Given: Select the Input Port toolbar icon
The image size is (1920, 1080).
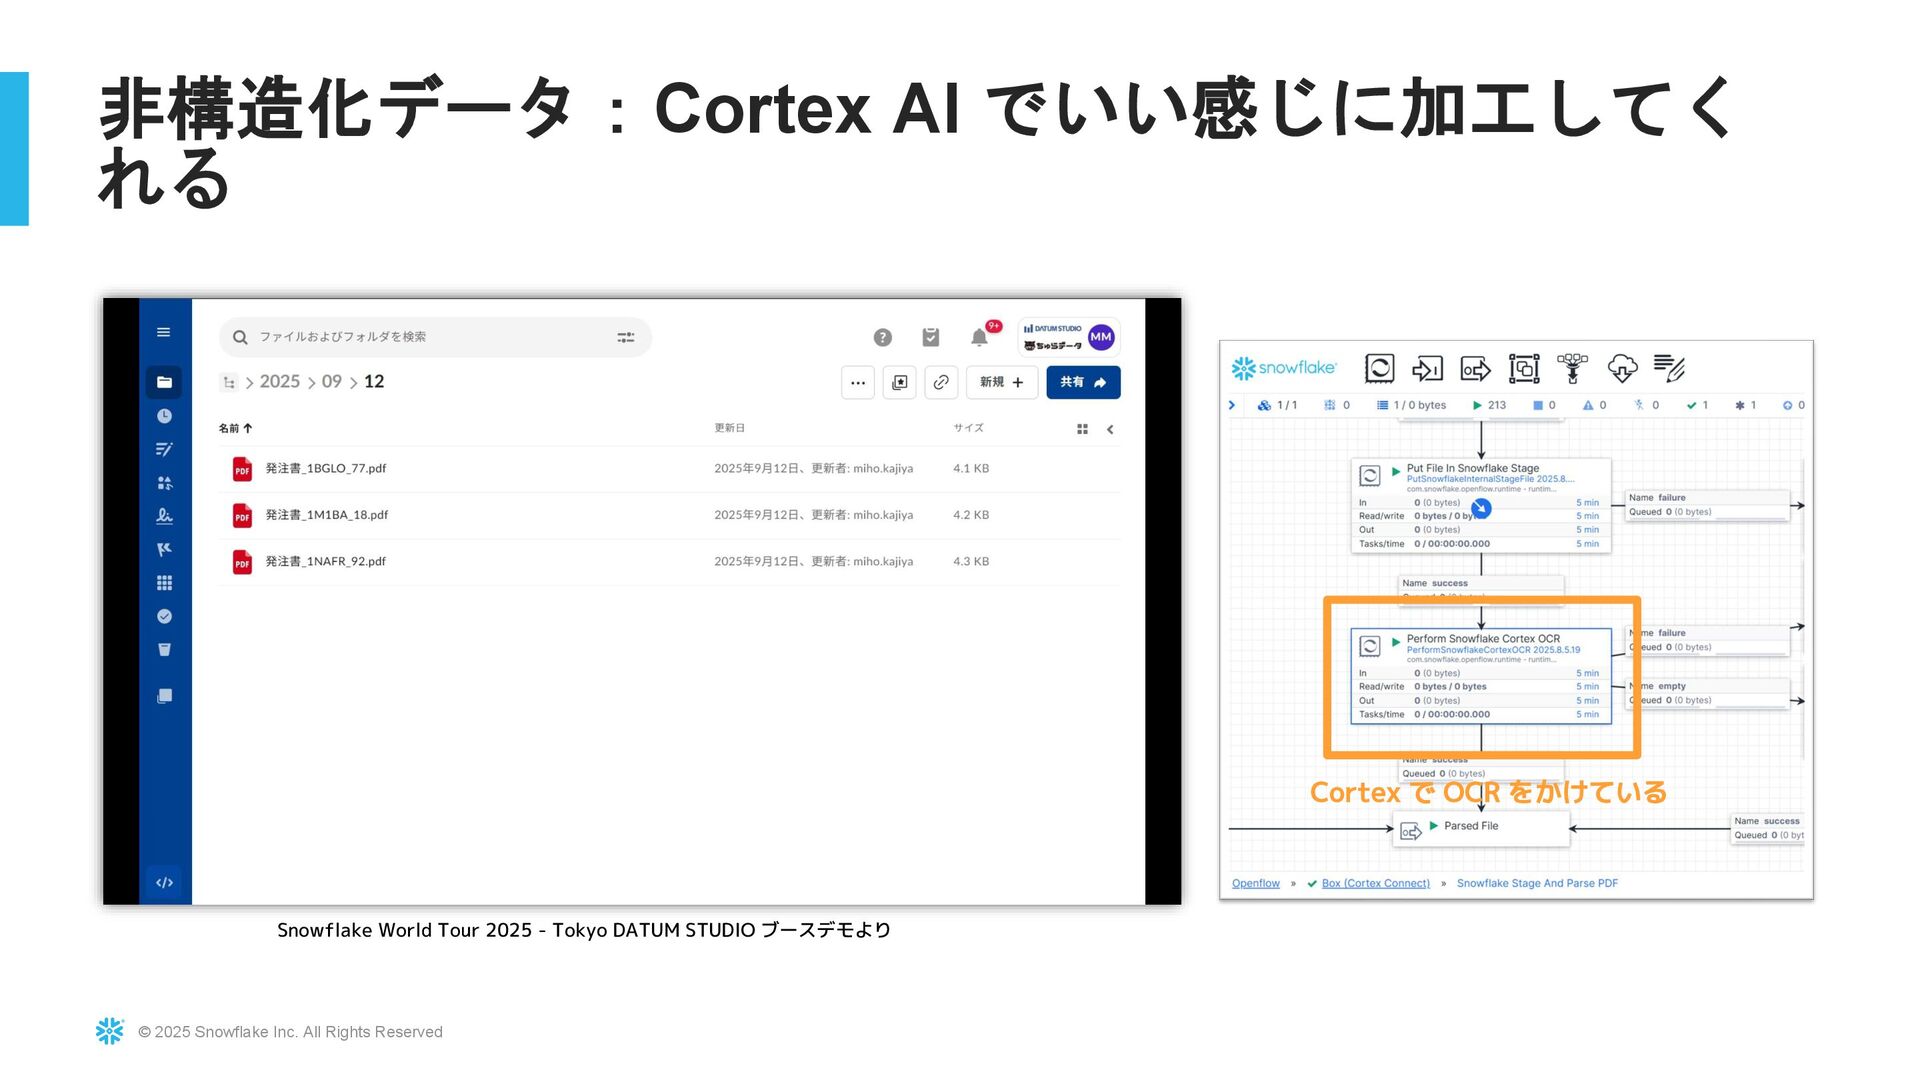Looking at the screenshot, I should click(1427, 368).
